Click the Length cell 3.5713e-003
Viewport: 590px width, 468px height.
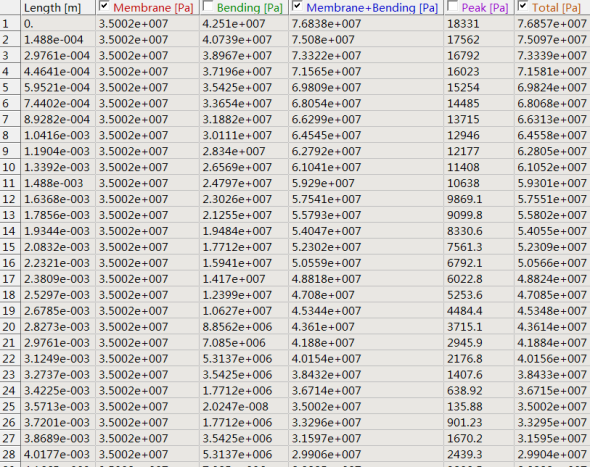click(58, 407)
